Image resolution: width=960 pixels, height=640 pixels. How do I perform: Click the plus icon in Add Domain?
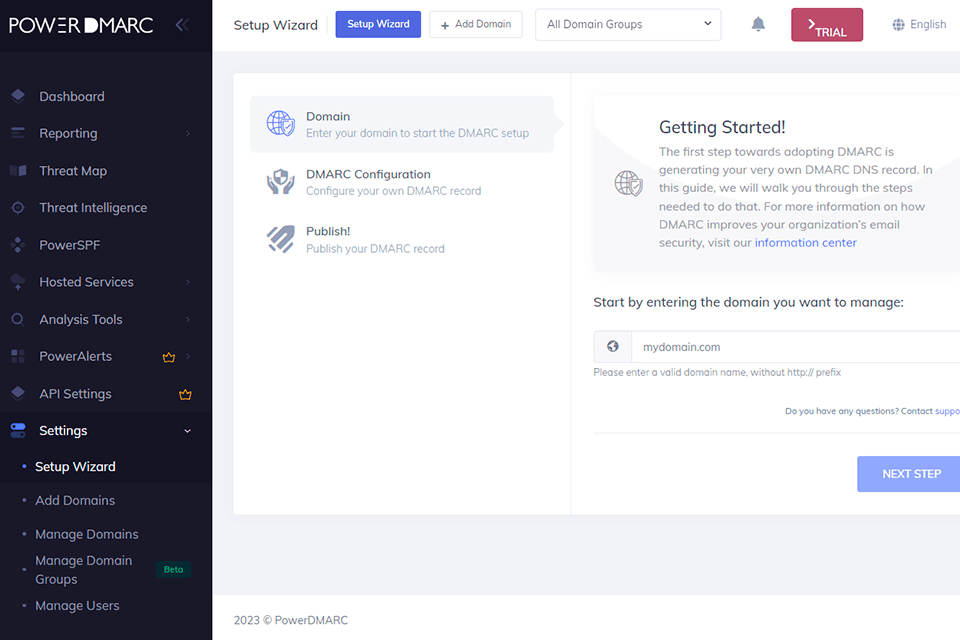445,25
